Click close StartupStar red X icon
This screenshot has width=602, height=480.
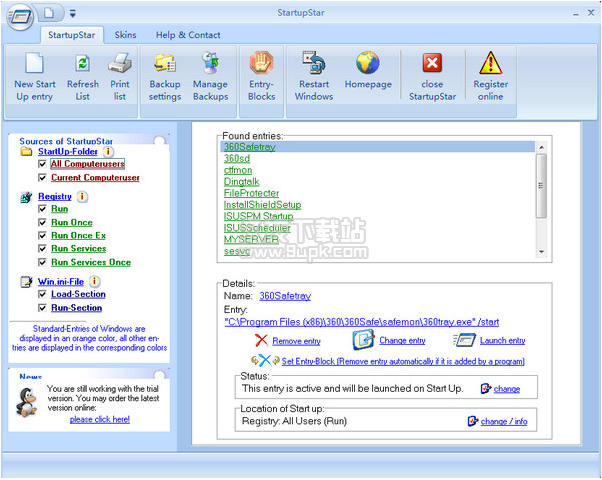[x=432, y=63]
